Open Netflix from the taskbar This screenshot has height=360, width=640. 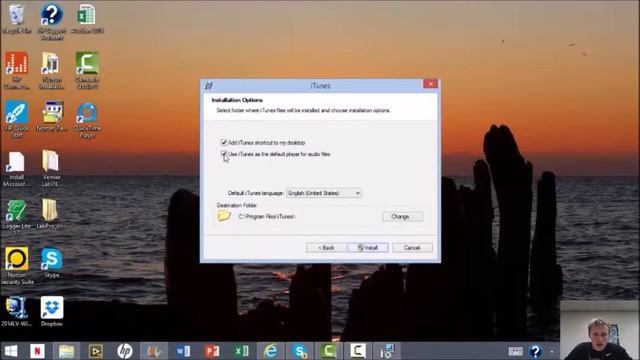click(x=37, y=351)
